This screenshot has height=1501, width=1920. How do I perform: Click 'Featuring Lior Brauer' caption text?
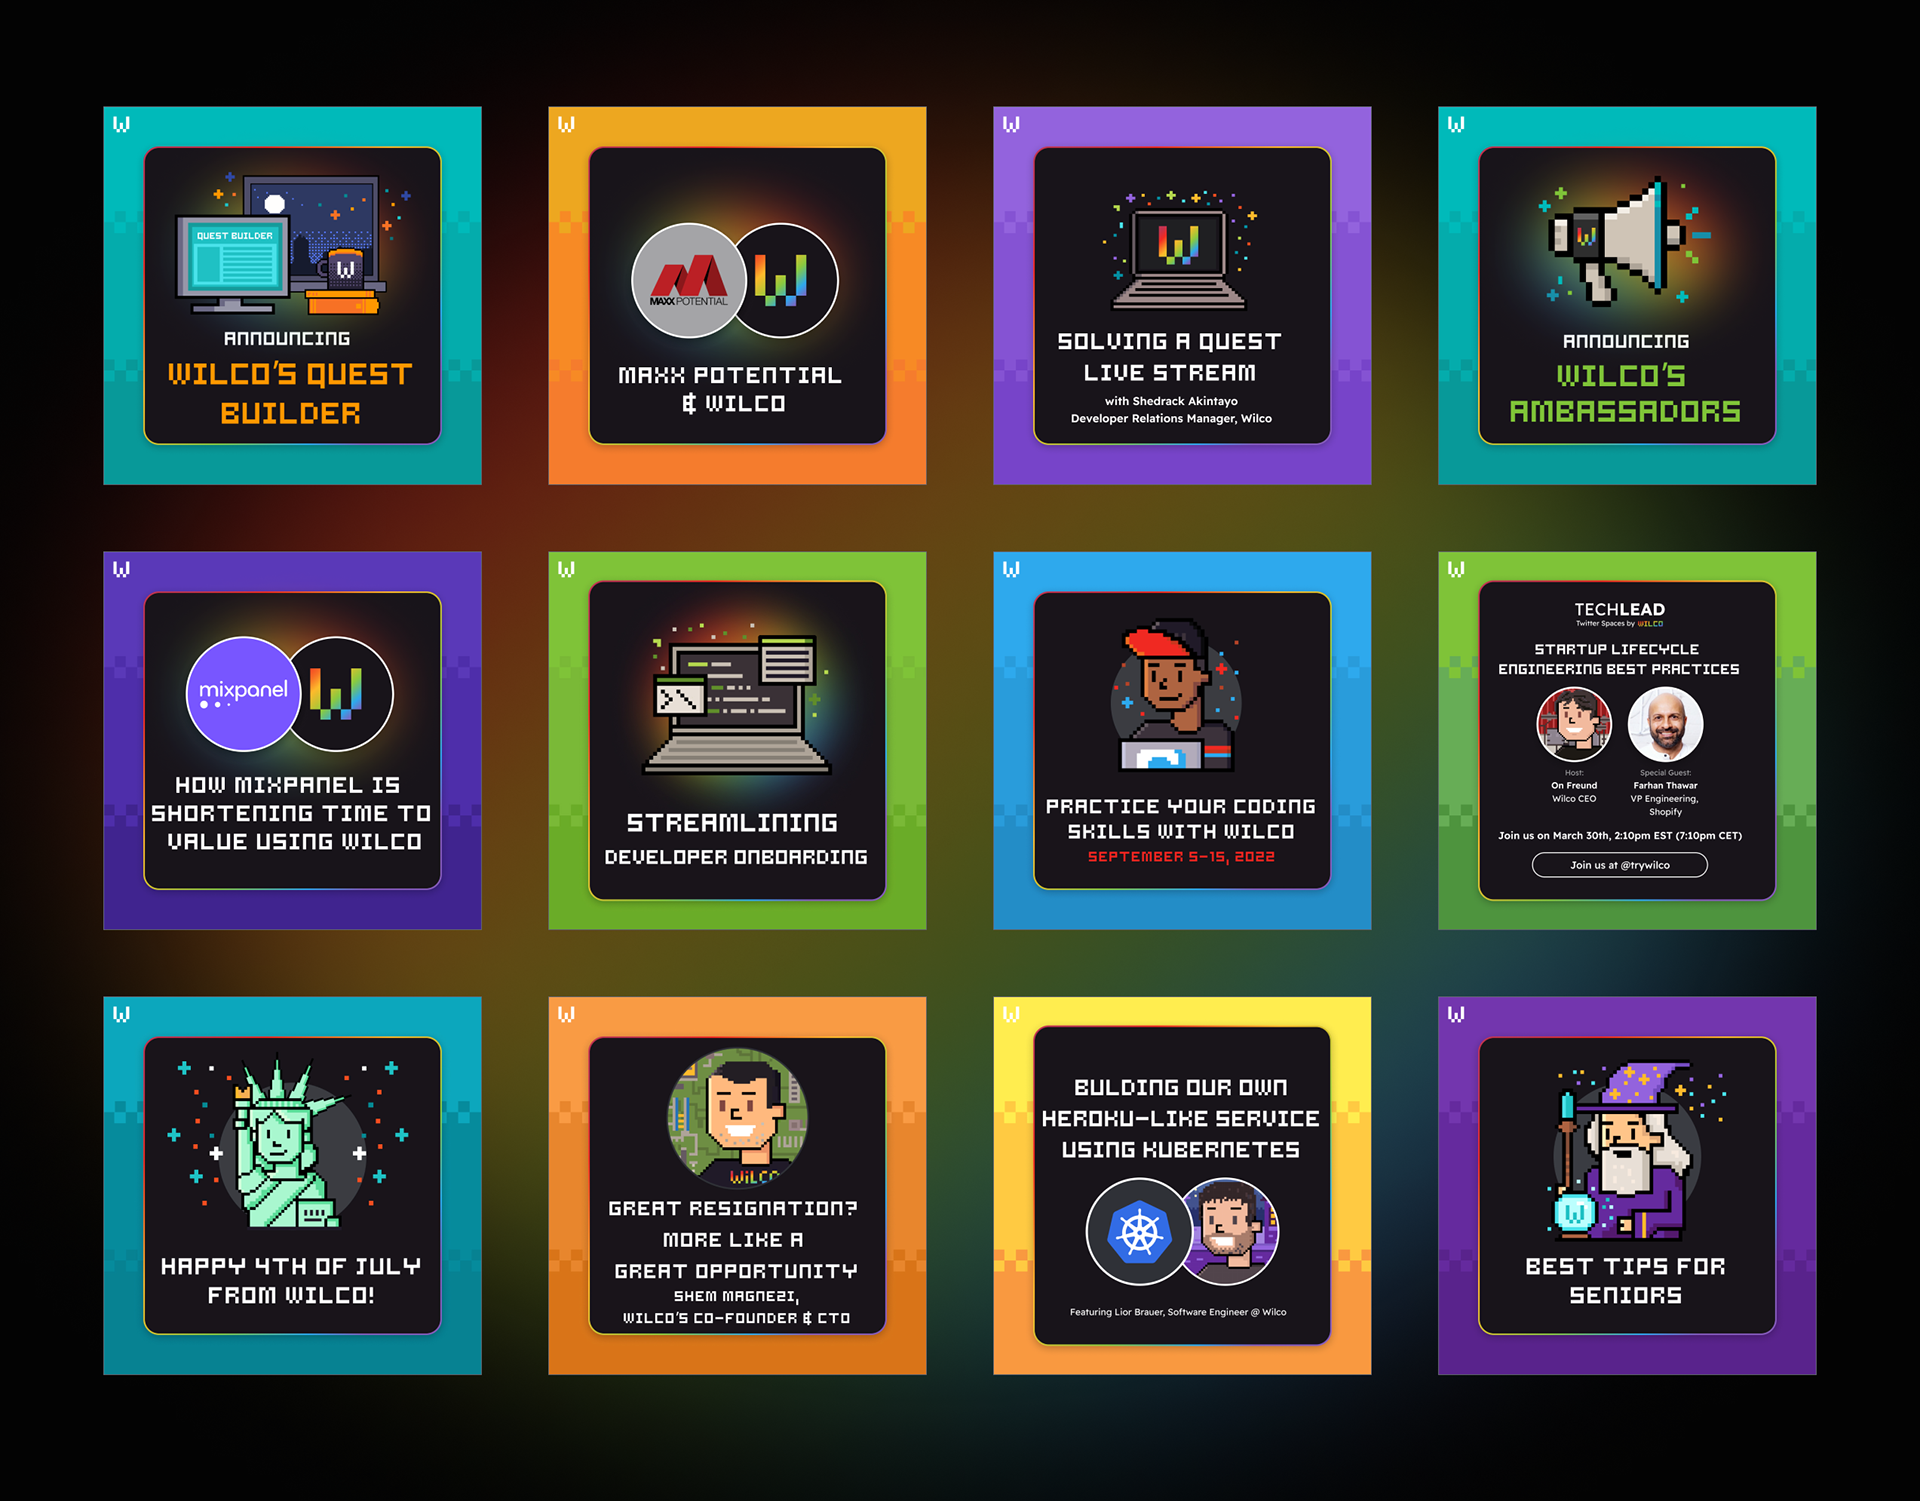1178,1312
